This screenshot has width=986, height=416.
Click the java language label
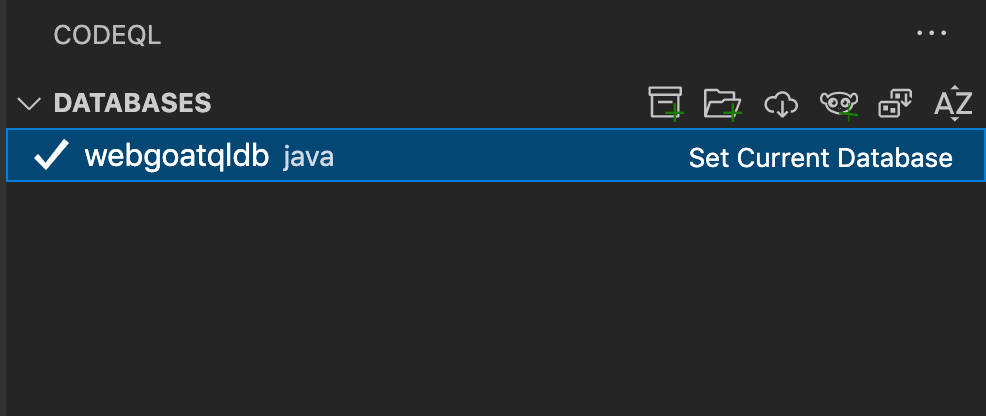308,157
